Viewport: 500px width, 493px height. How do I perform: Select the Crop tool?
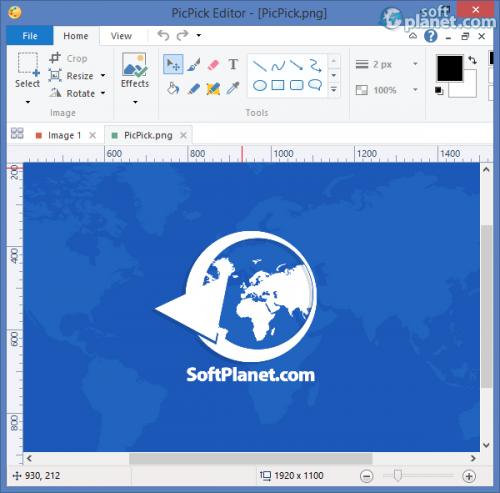(x=68, y=58)
